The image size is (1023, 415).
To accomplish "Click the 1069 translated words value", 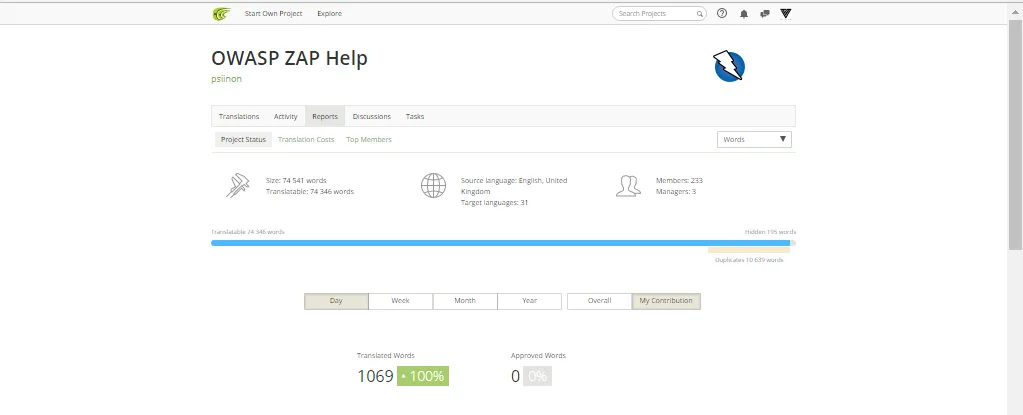I will pos(375,376).
